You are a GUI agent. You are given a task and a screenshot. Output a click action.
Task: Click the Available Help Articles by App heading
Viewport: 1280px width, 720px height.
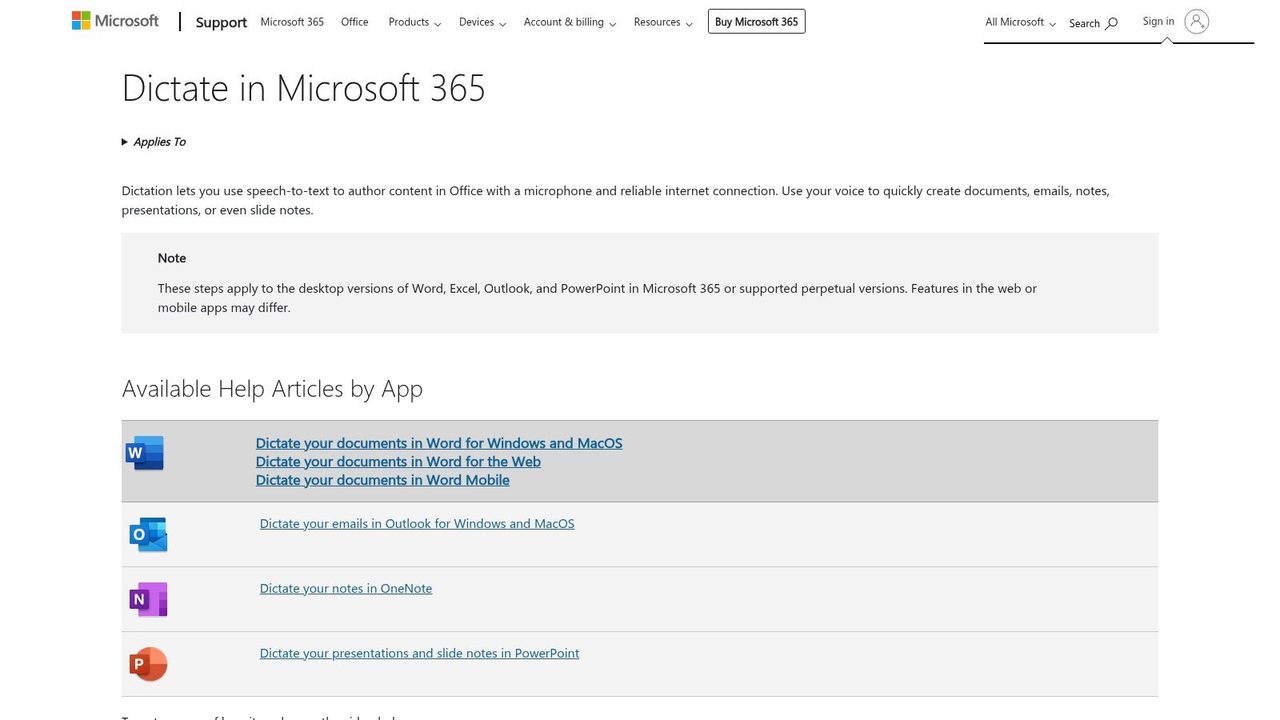(x=272, y=389)
